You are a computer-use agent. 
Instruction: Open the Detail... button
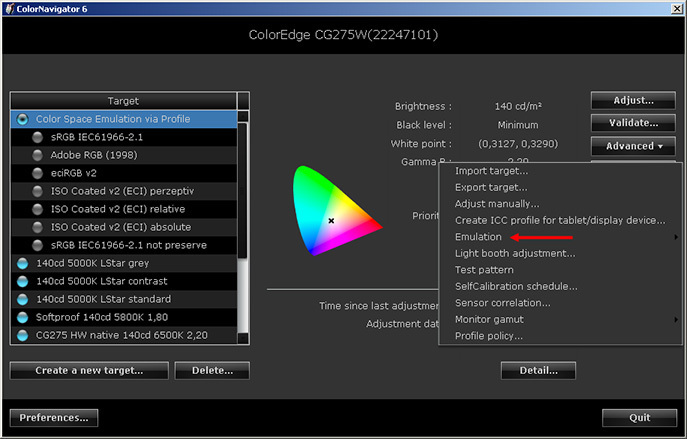click(538, 371)
